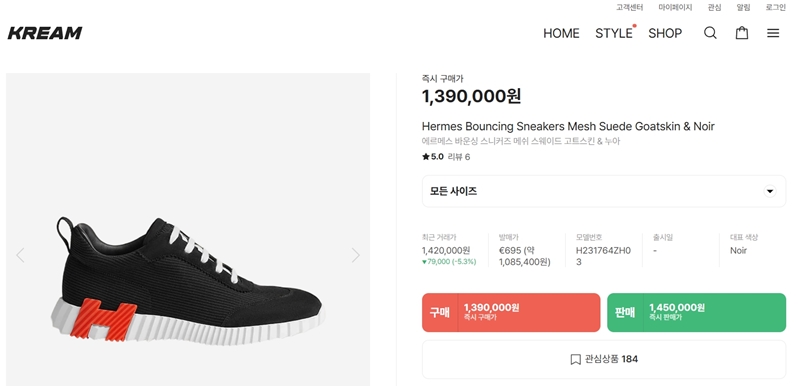Click the size dropdown circular arrow
800x386 pixels.
769,191
